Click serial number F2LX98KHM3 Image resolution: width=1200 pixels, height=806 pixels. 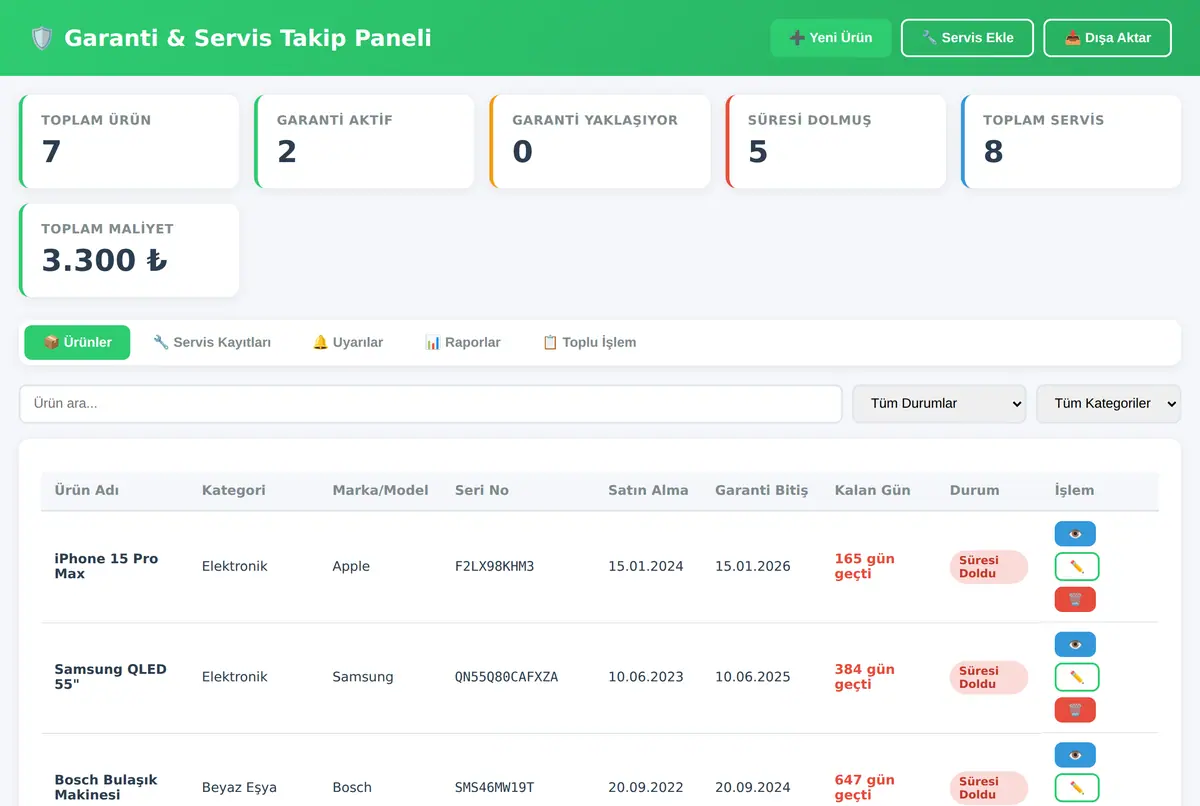pos(495,567)
